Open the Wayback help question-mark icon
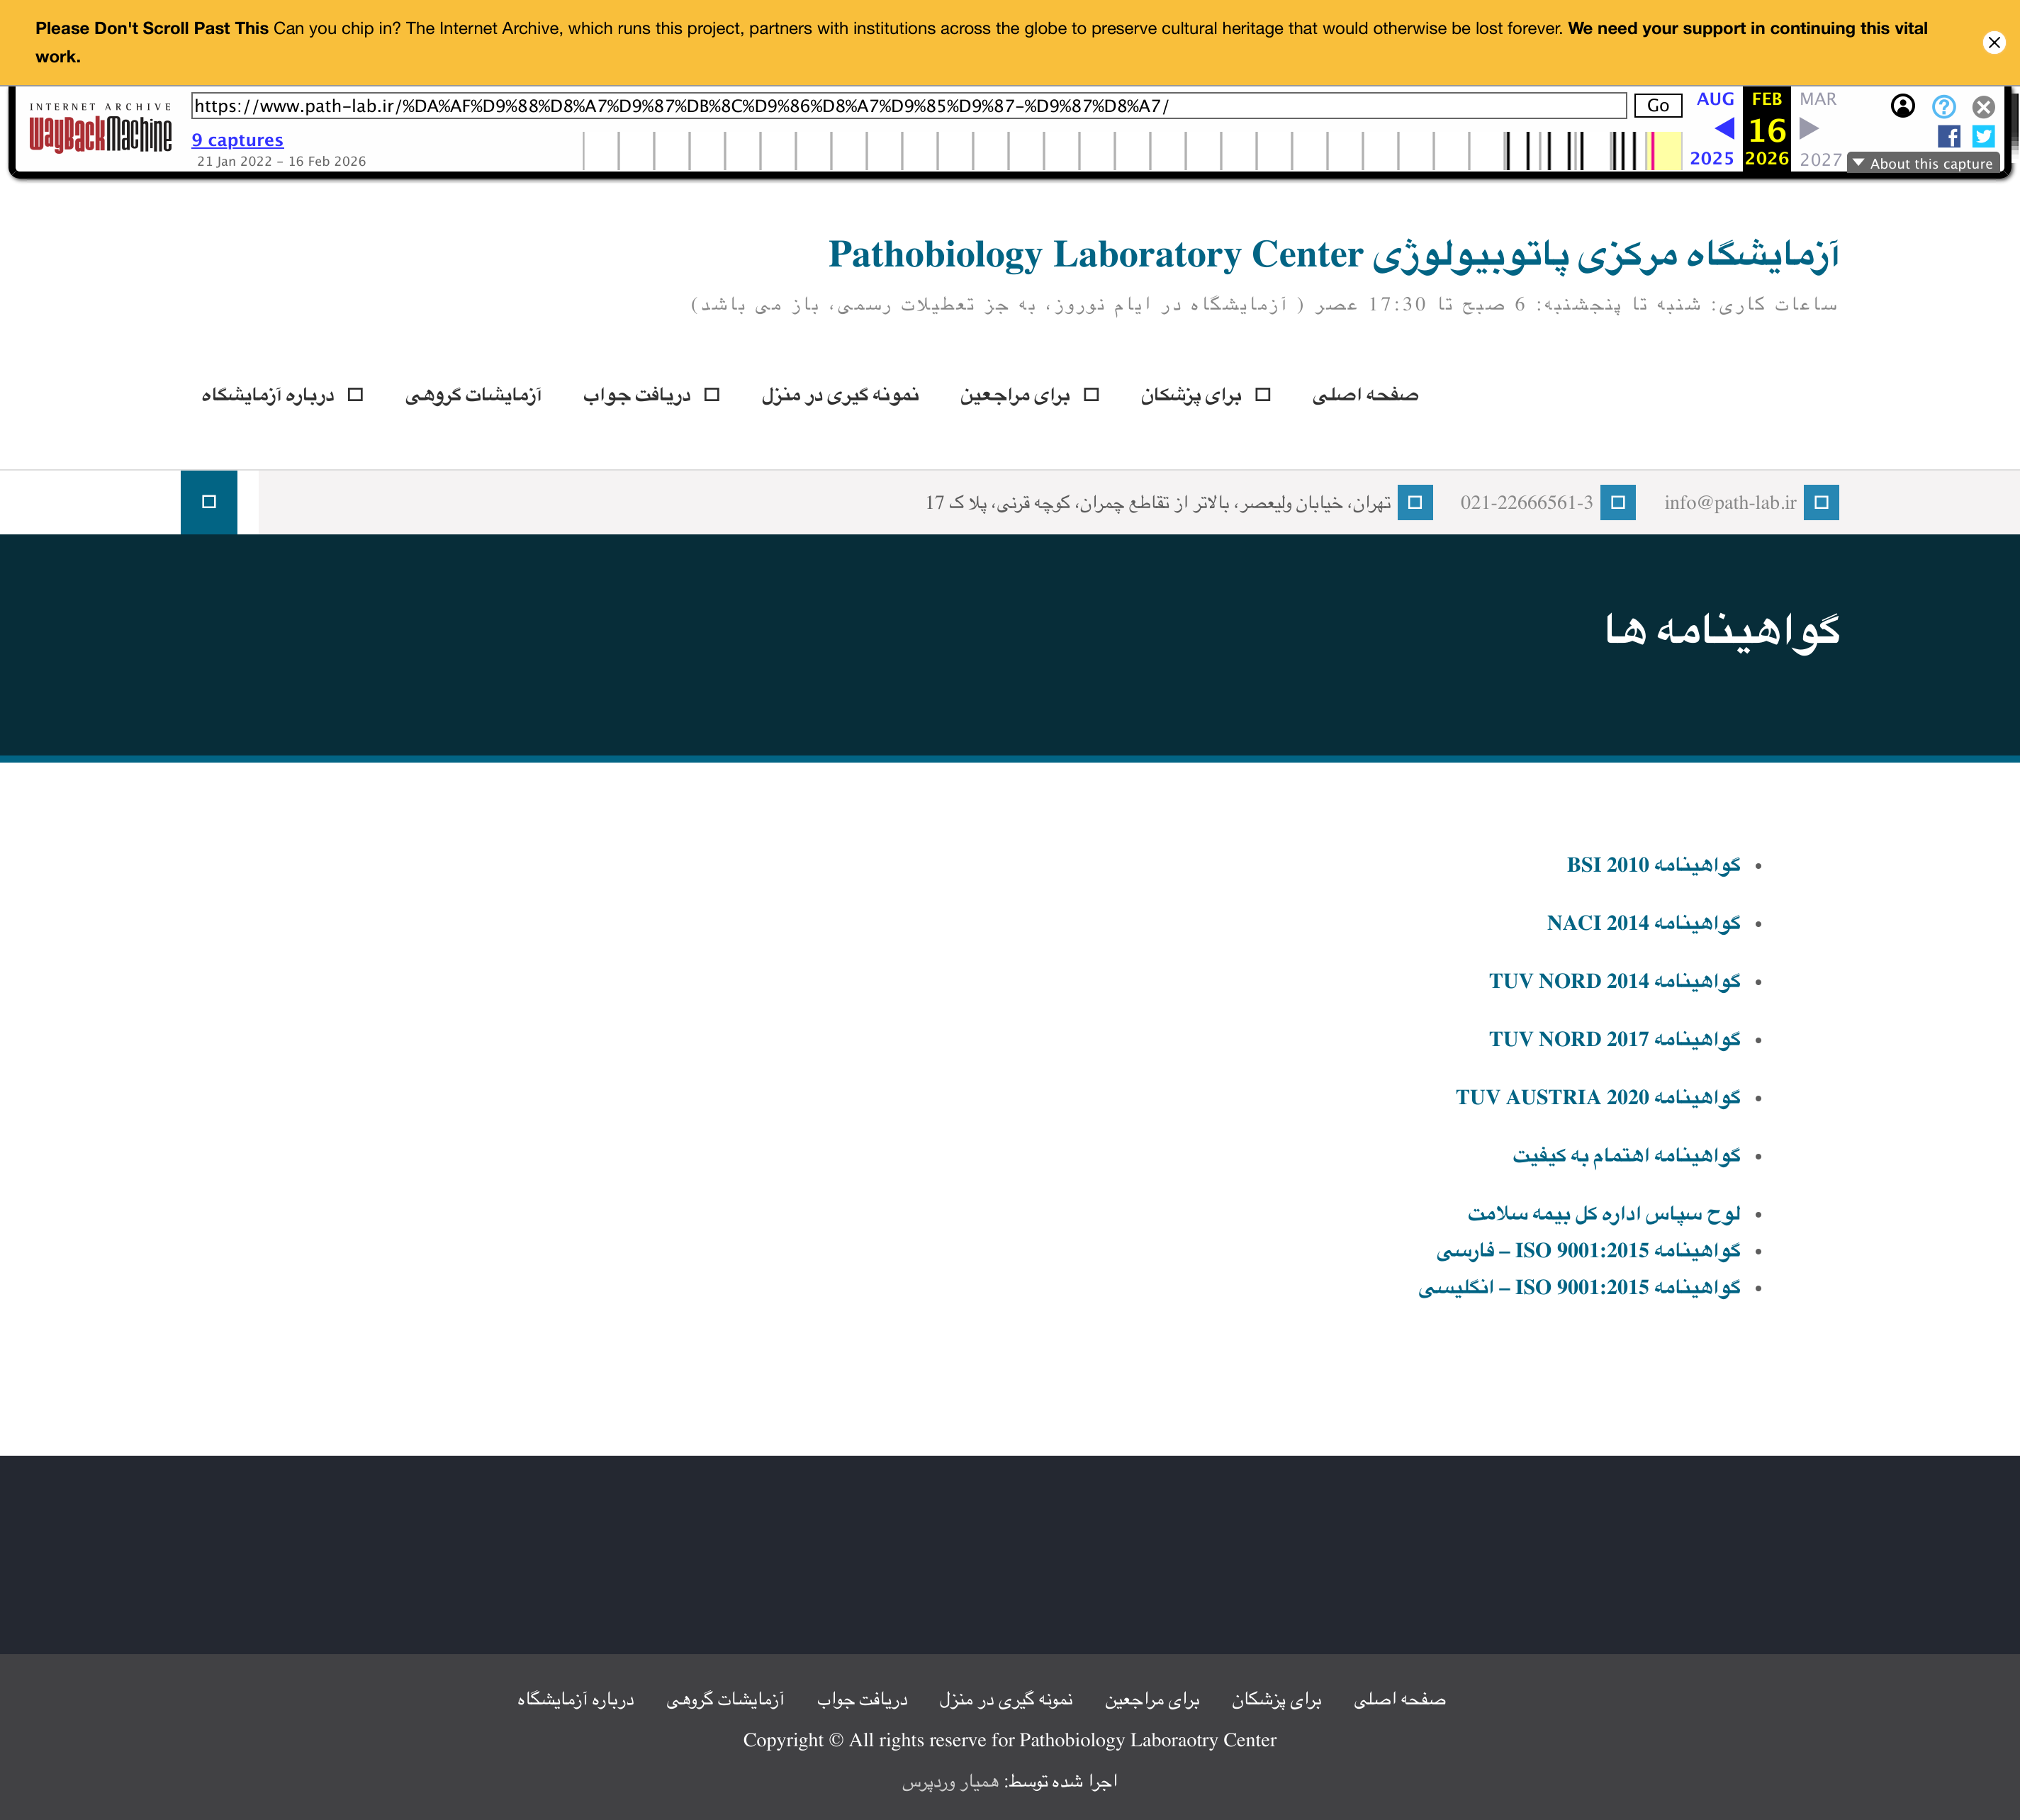 point(1943,106)
